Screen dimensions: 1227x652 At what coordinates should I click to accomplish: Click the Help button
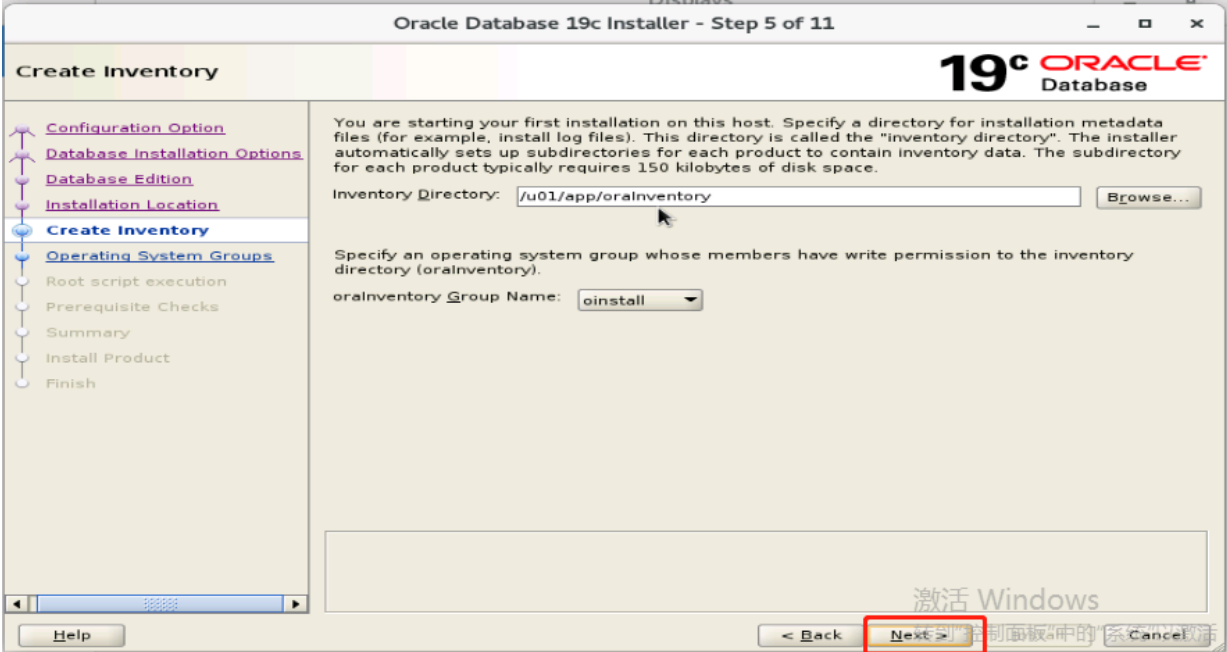(72, 635)
